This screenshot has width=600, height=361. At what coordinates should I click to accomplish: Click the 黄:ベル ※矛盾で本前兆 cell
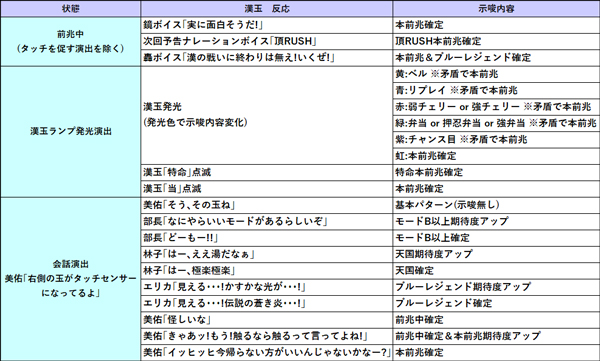[496, 74]
